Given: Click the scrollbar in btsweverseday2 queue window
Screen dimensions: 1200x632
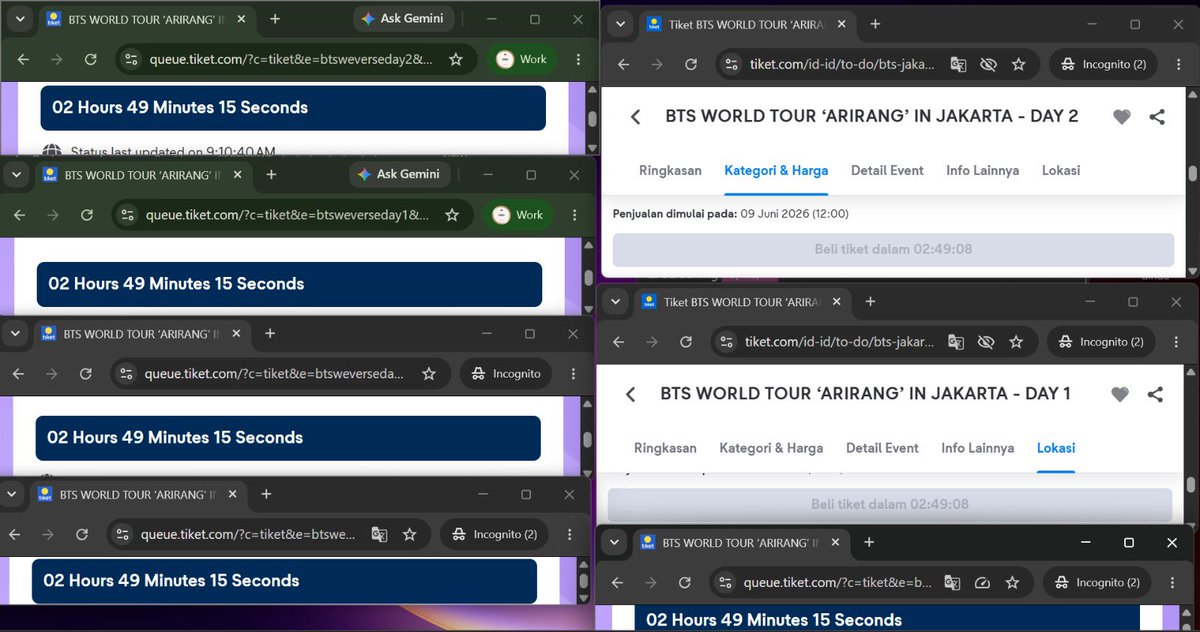Looking at the screenshot, I should tap(592, 120).
